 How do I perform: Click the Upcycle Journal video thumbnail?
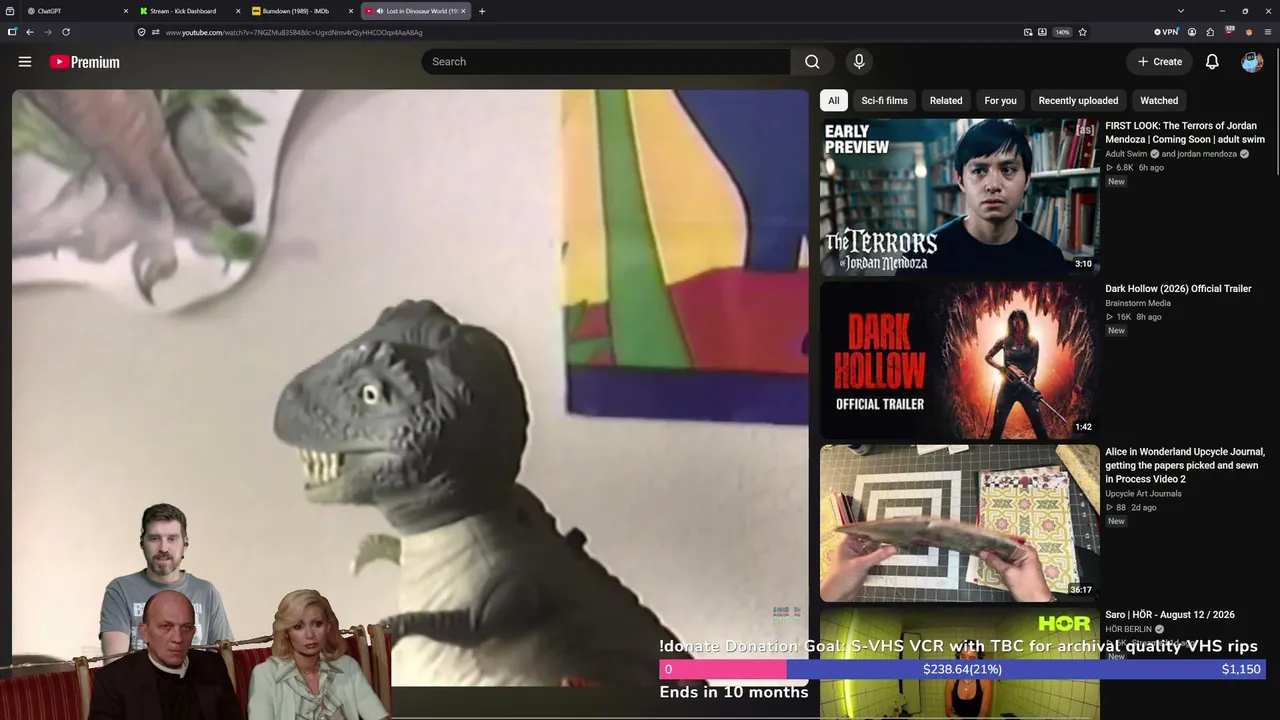click(x=960, y=523)
